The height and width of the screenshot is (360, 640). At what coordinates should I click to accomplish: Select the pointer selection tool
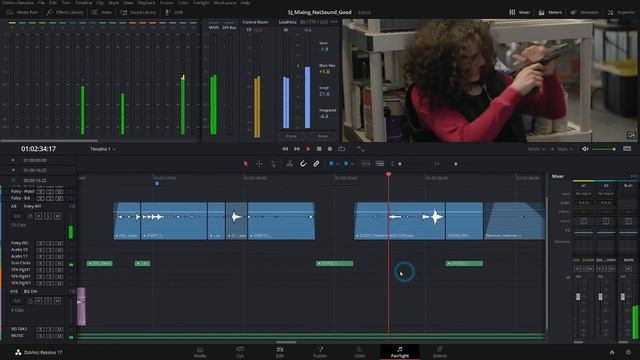[x=246, y=164]
